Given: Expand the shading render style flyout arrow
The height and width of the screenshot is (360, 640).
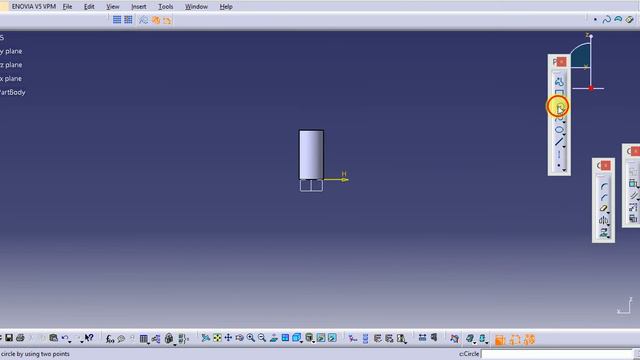Looking at the screenshot, I should 313,342.
